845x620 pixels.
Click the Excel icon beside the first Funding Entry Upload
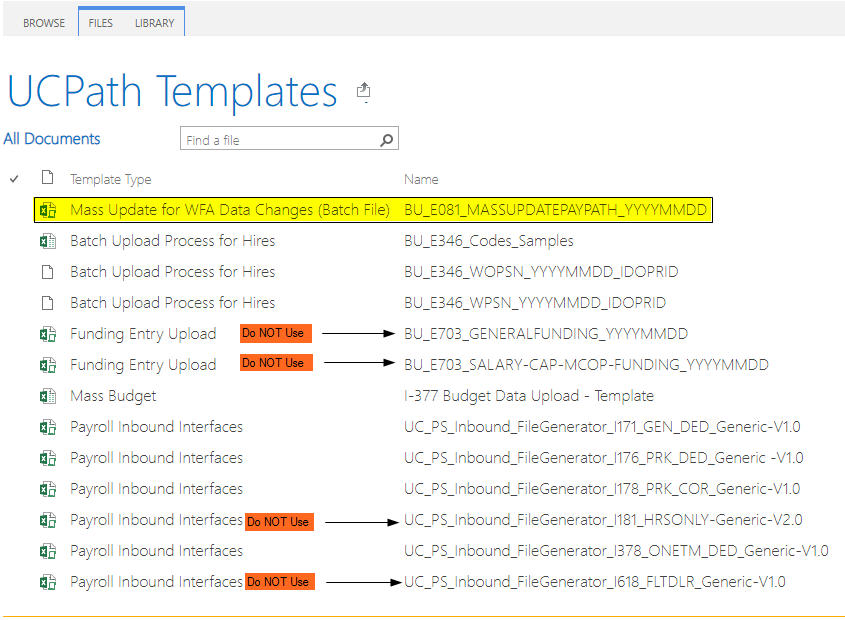click(47, 333)
